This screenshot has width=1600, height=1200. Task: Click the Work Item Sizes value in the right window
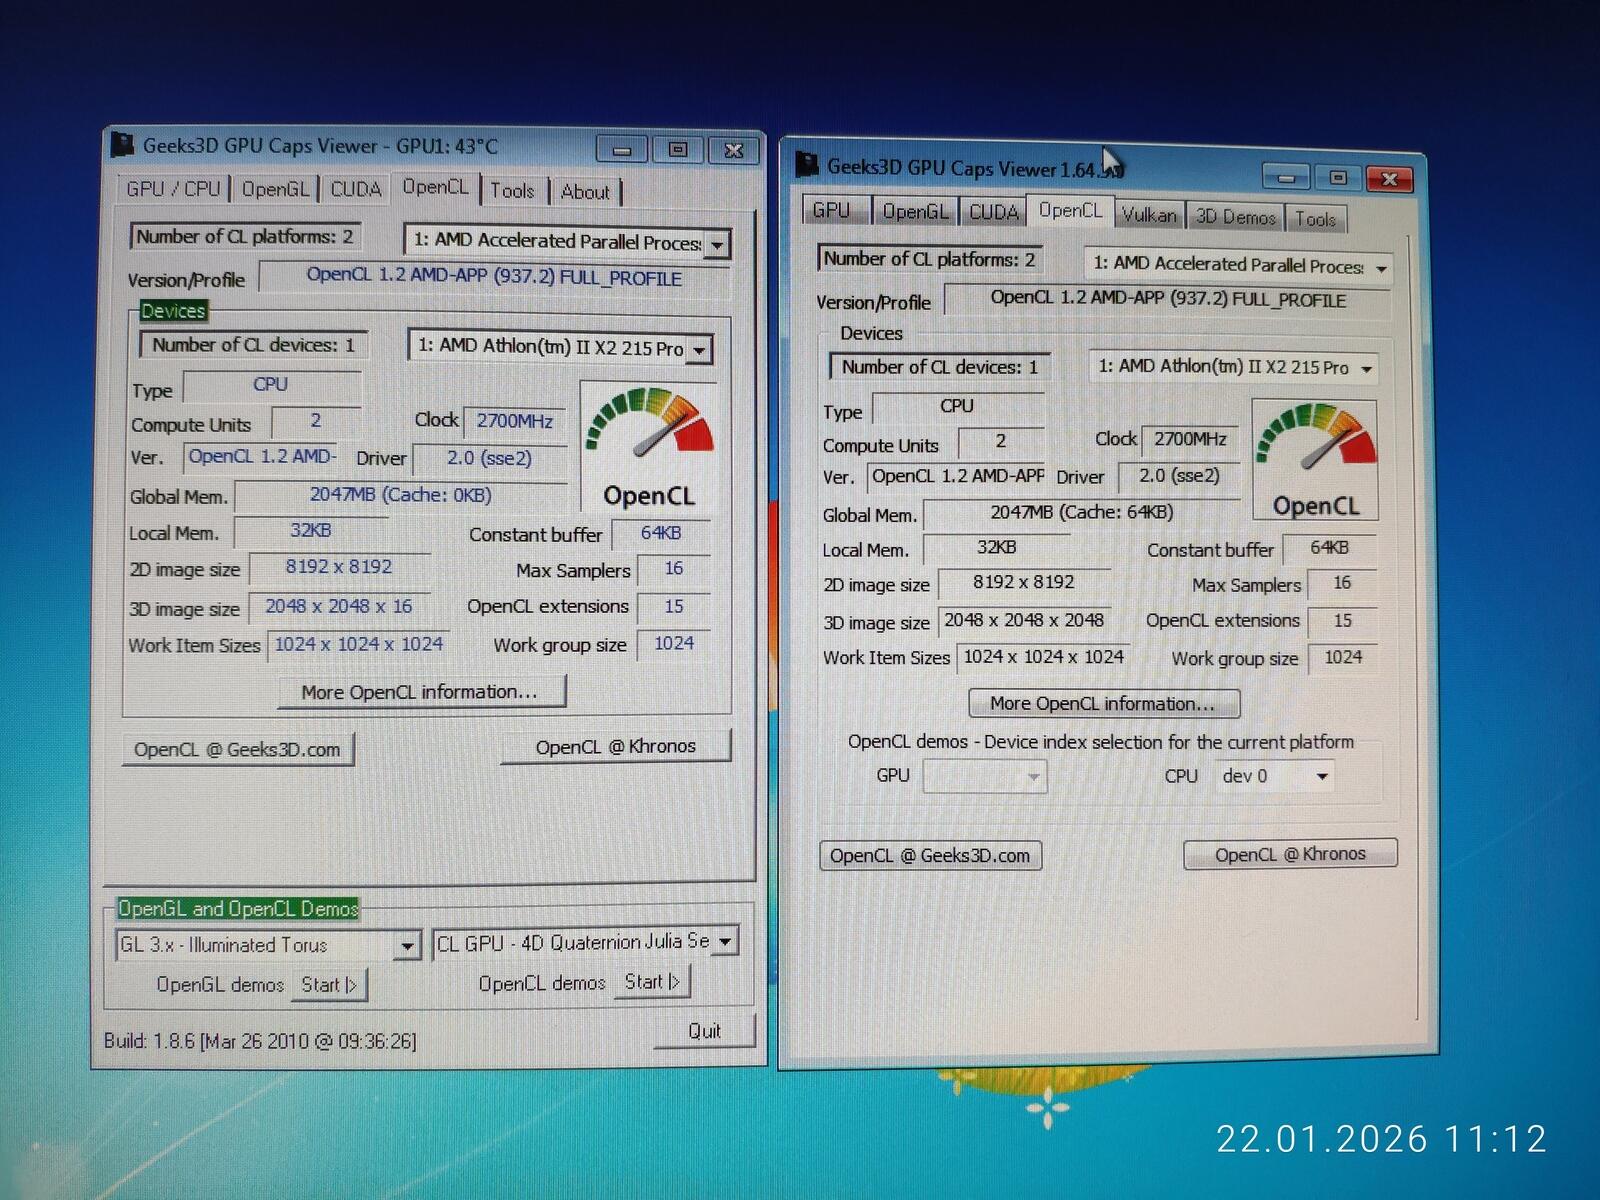point(1043,657)
